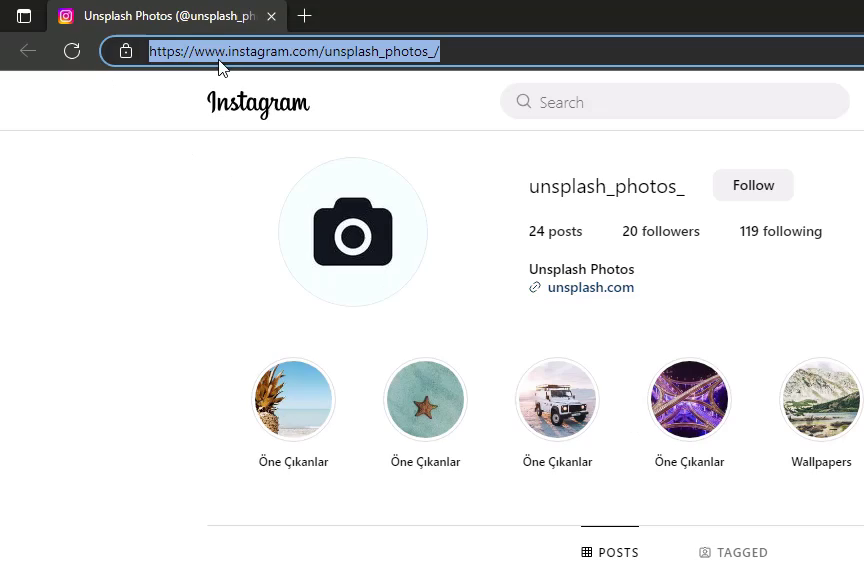This screenshot has width=864, height=564.
Task: Switch to the TAGGED tab
Action: point(733,552)
